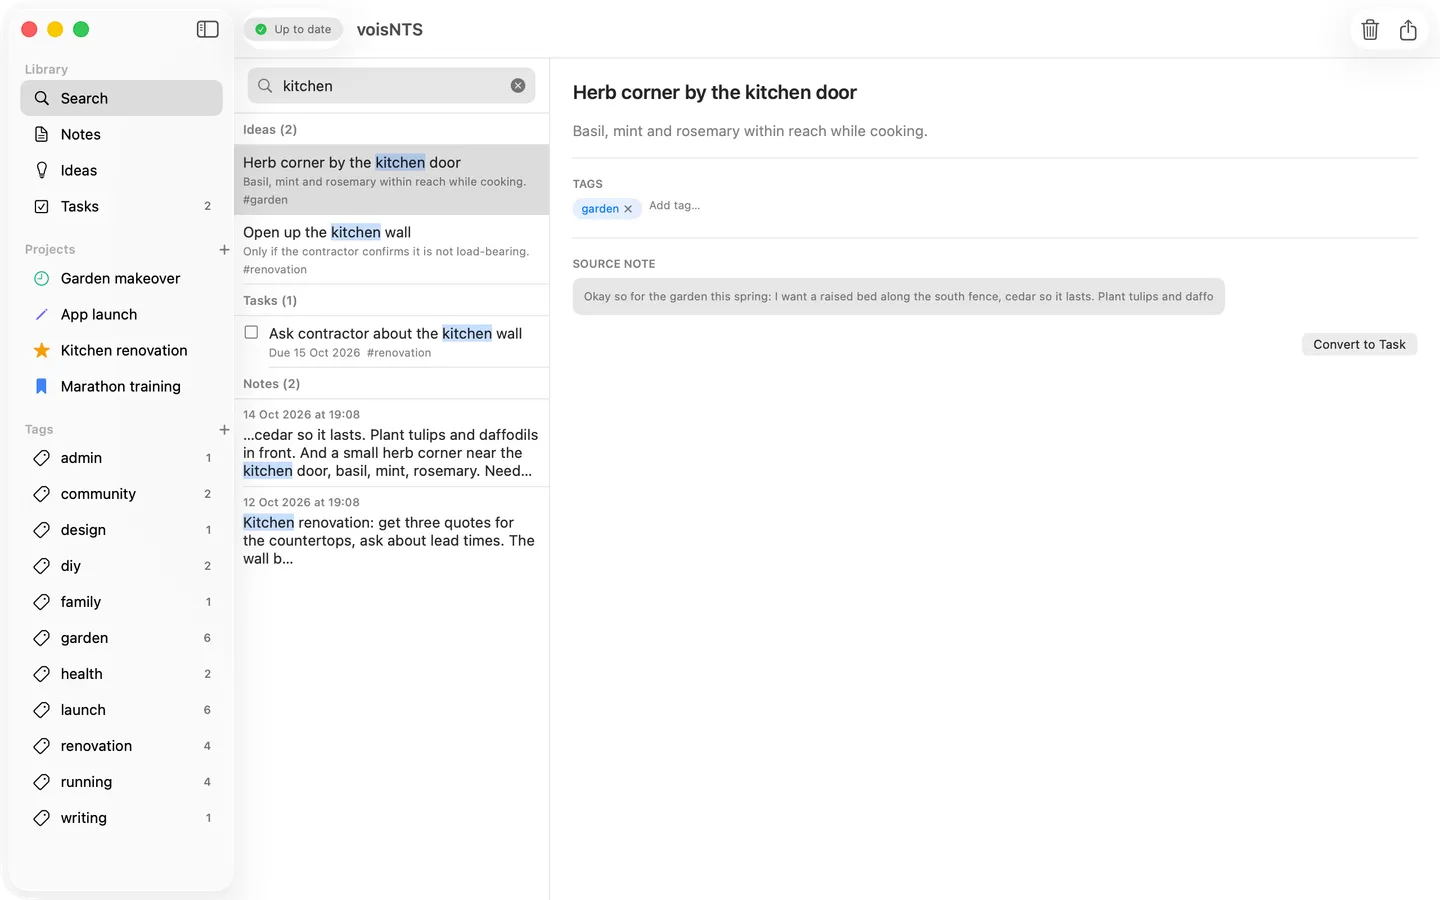
Task: Select Open up the kitchen wall idea
Action: 391,250
